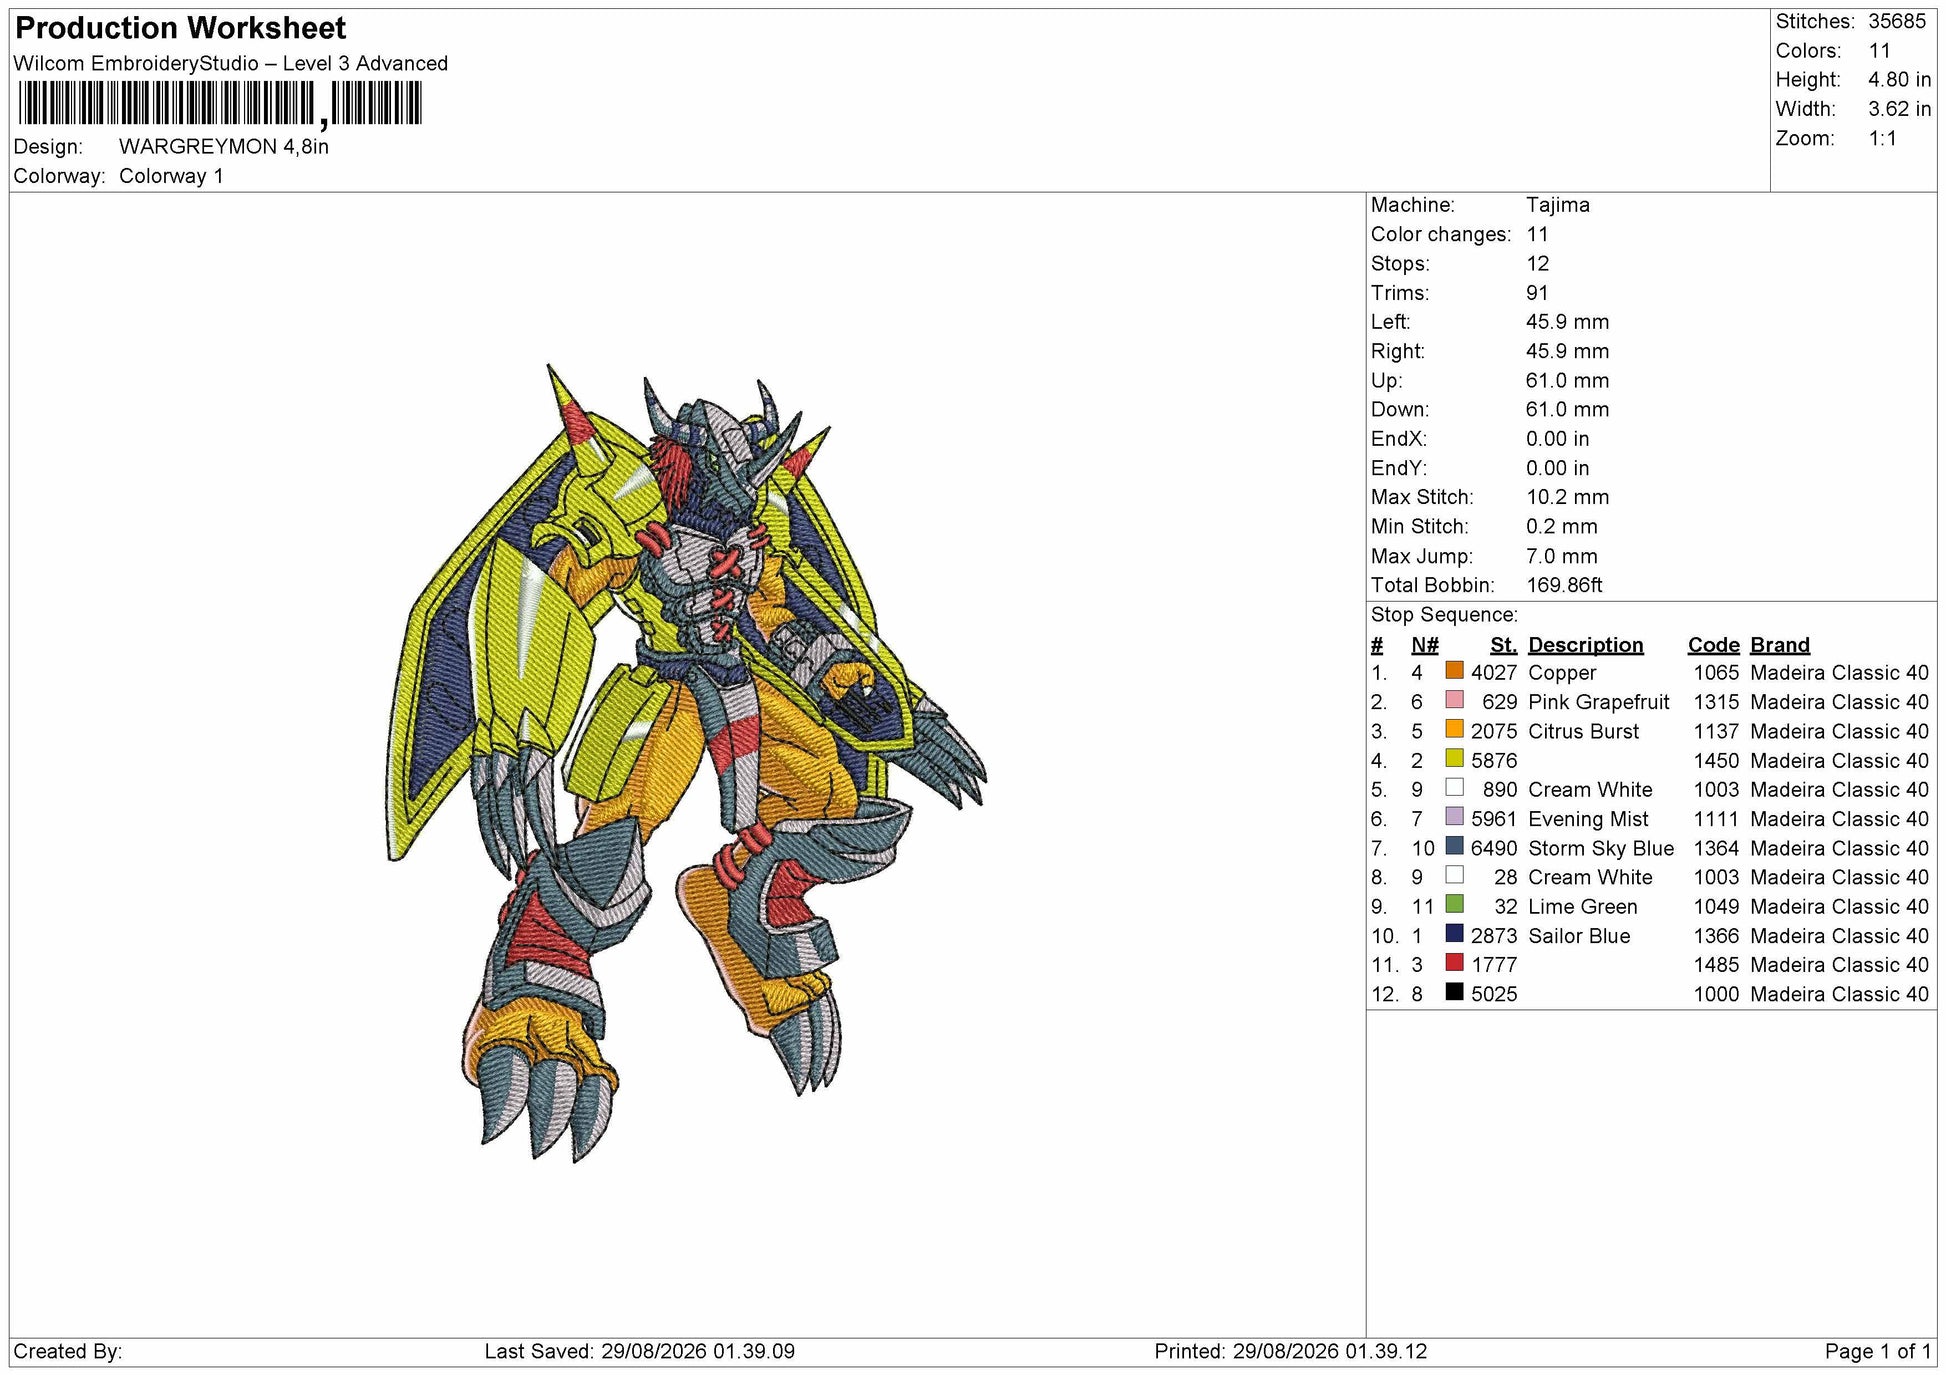Select the "Sailor Blue" description text
Screen dimensions: 1946x1375
[1579, 936]
